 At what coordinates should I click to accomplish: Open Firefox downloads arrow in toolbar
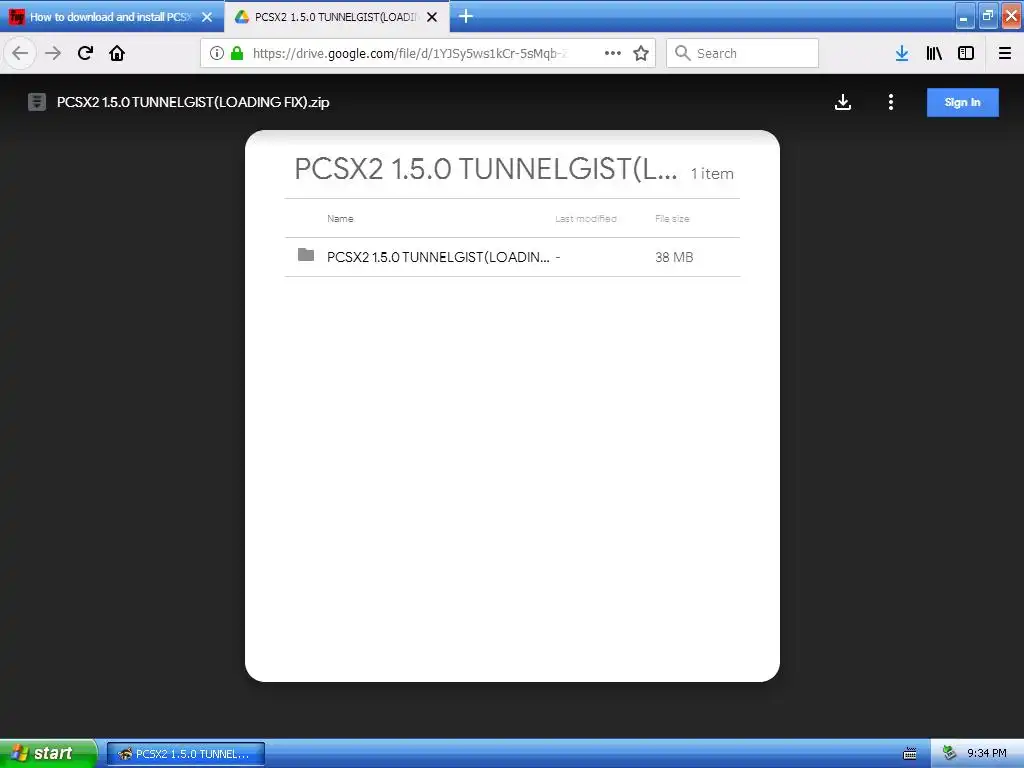click(902, 54)
